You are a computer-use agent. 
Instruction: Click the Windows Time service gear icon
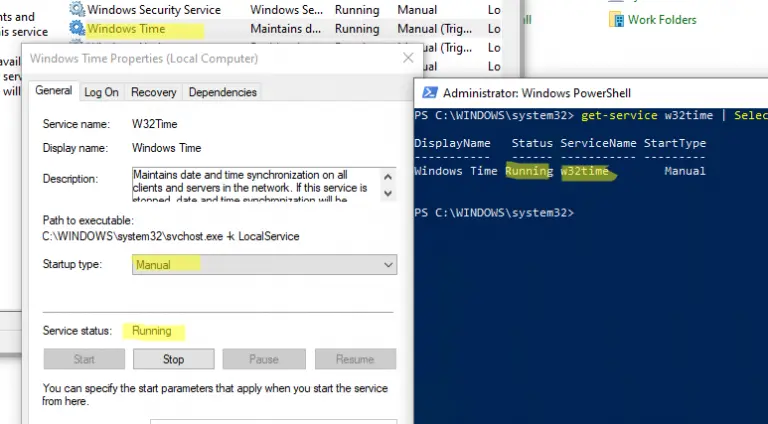(77, 28)
